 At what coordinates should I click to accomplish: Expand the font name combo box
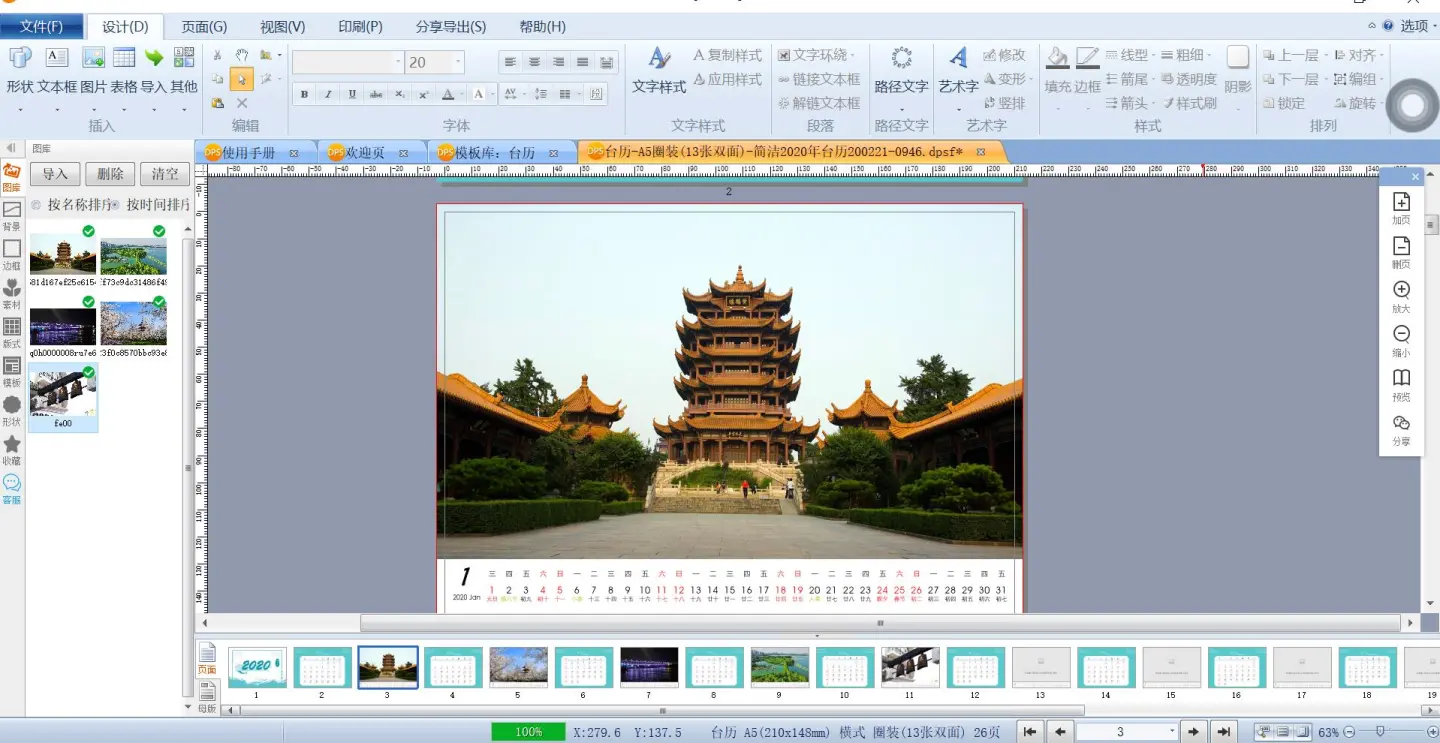click(398, 63)
